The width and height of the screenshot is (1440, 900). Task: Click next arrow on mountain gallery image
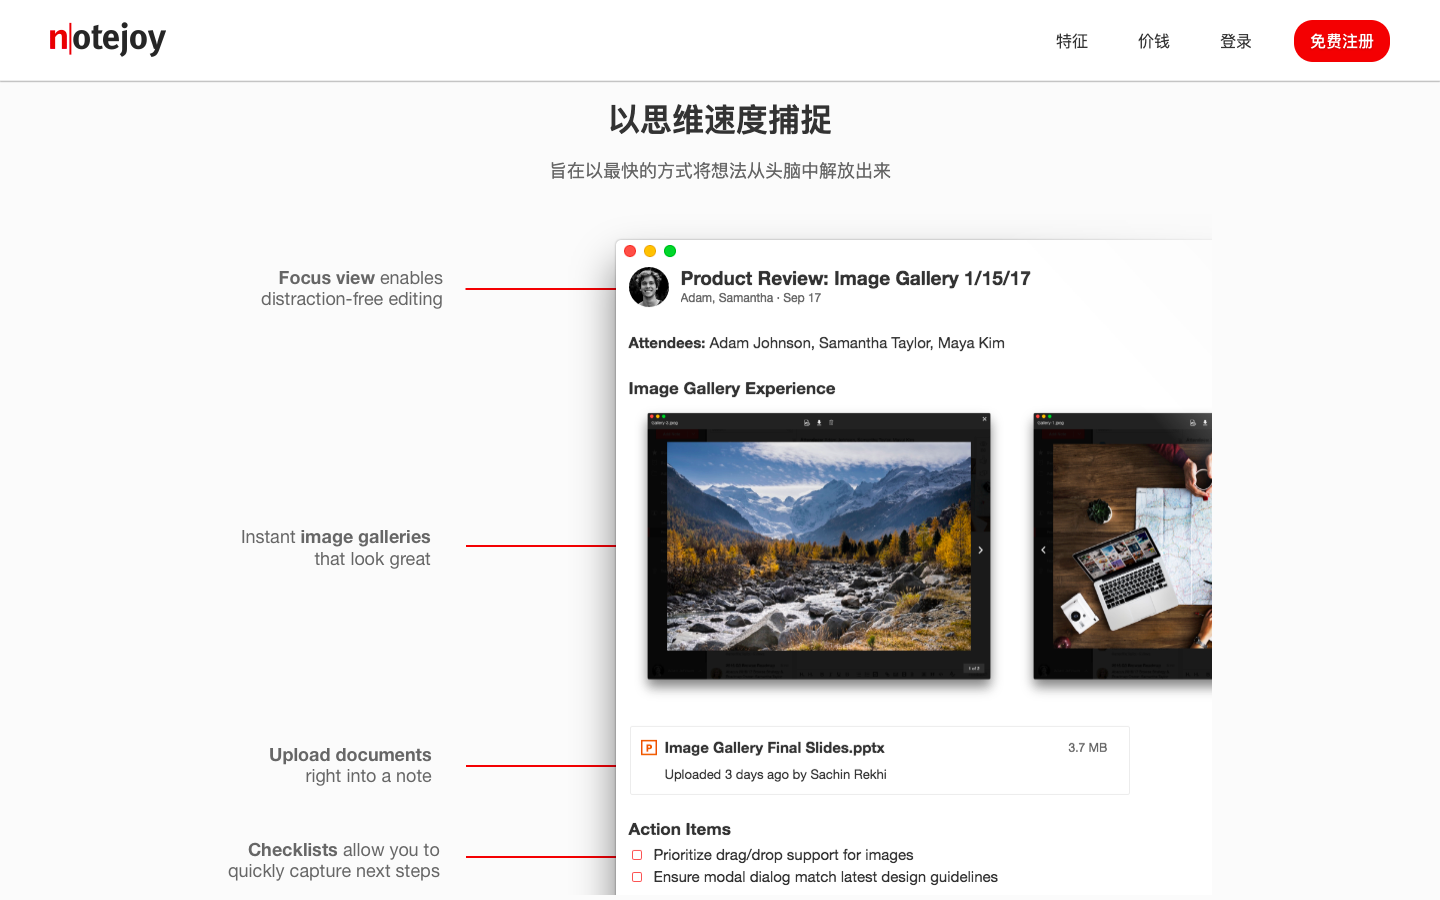pyautogui.click(x=980, y=550)
